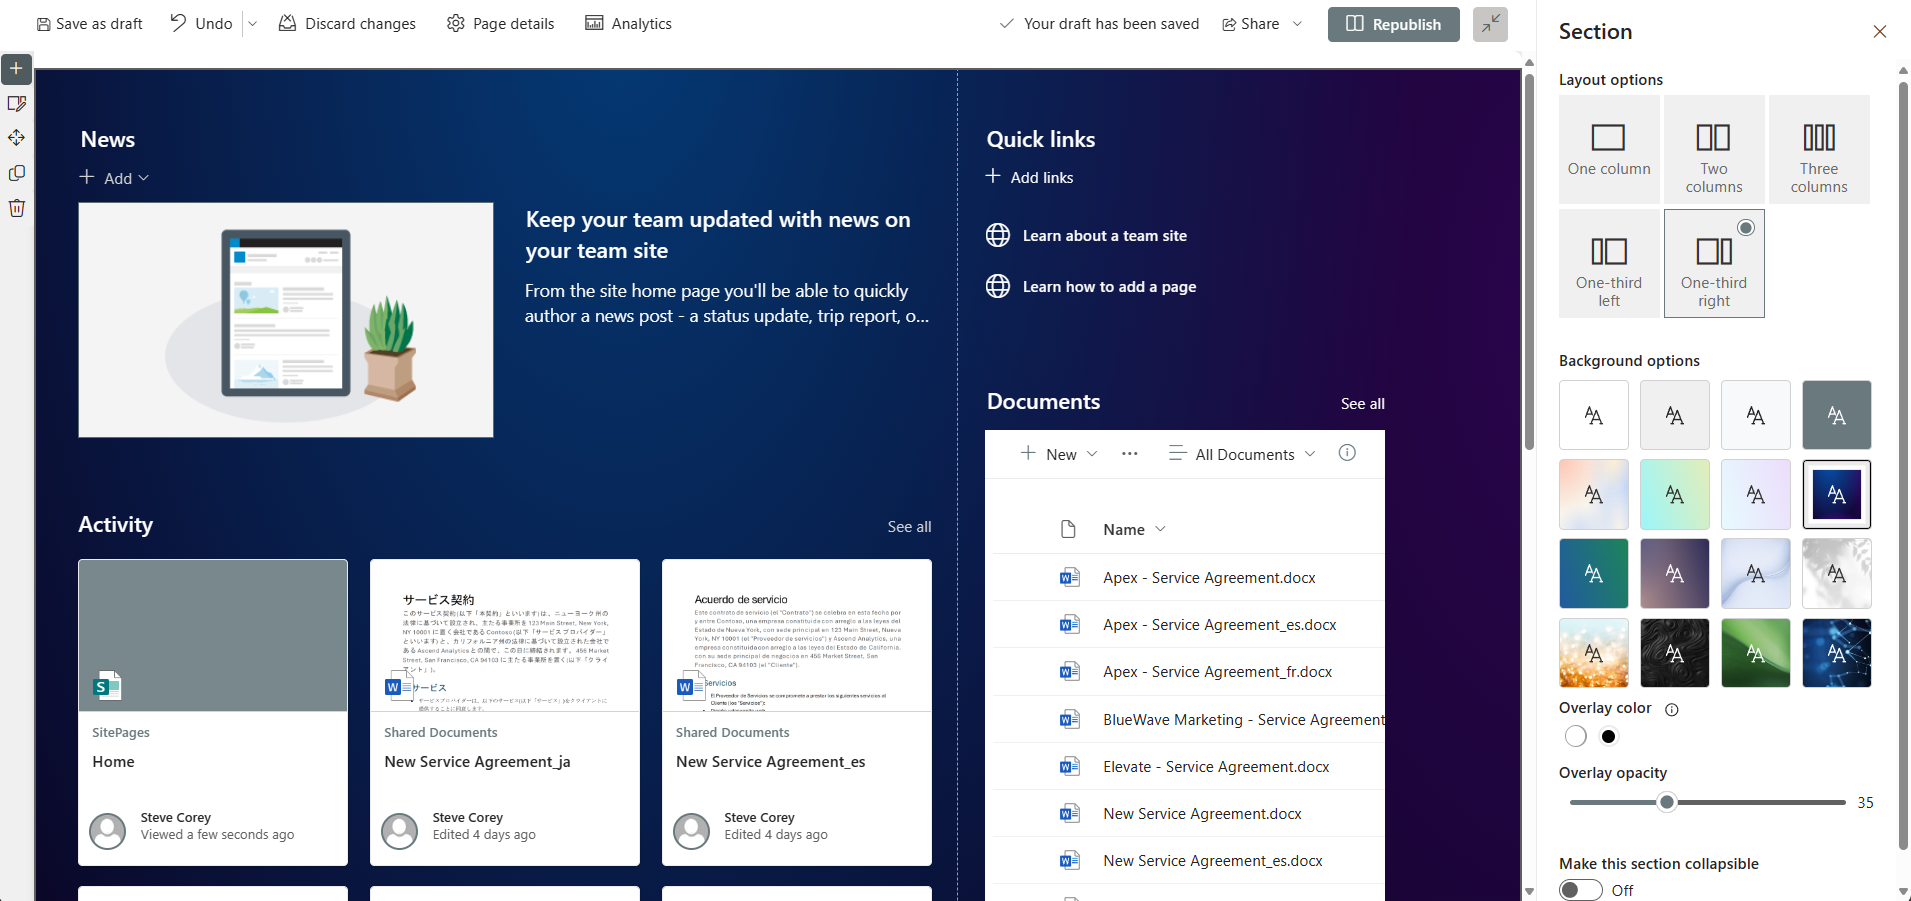The height and width of the screenshot is (901, 1911).
Task: Open Page details gear option
Action: click(500, 24)
